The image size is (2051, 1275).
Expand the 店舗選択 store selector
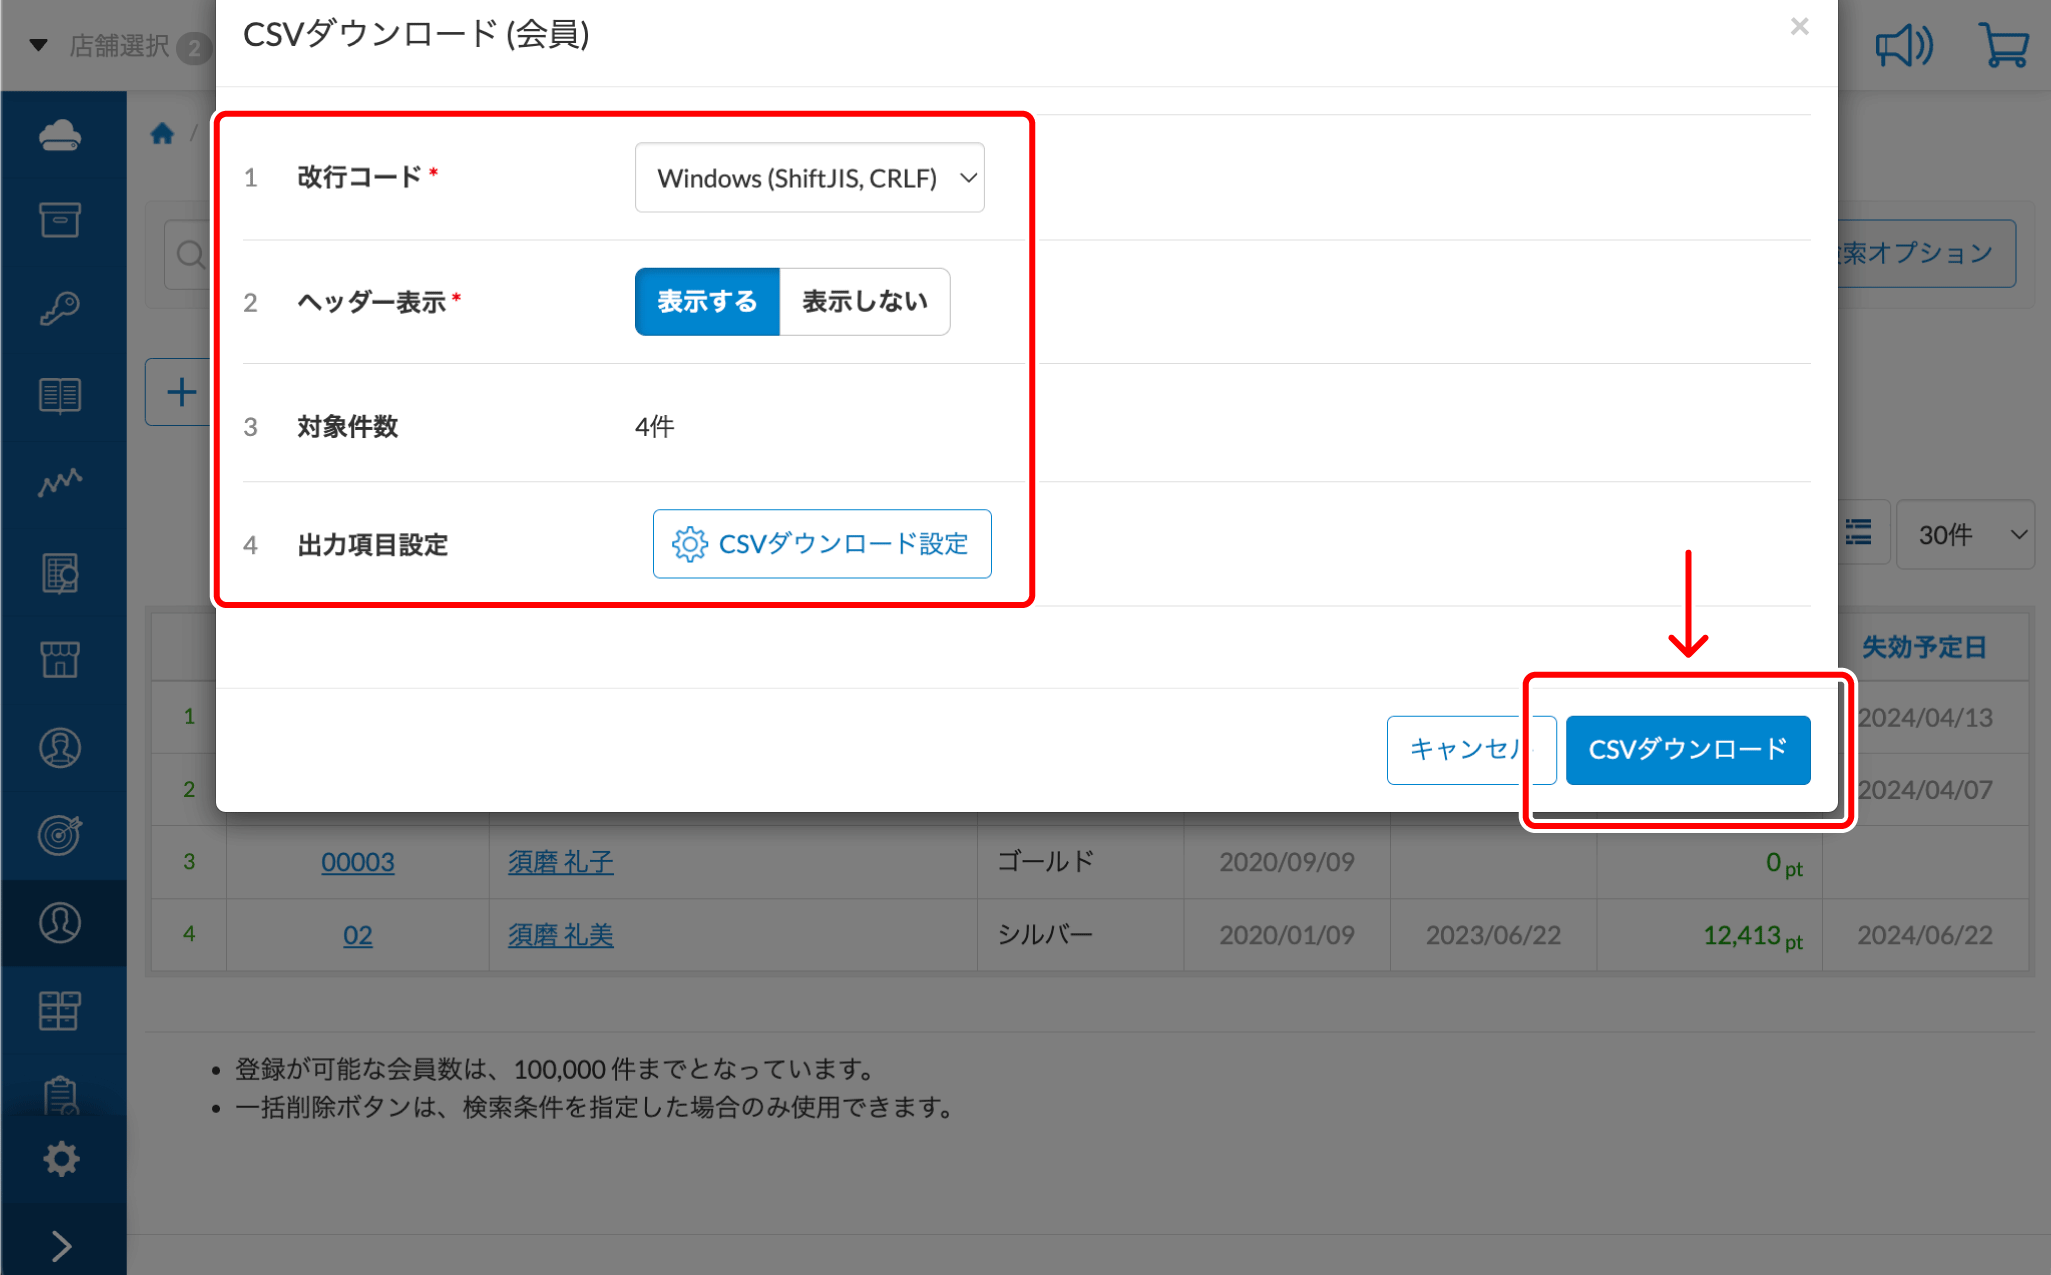[x=120, y=45]
